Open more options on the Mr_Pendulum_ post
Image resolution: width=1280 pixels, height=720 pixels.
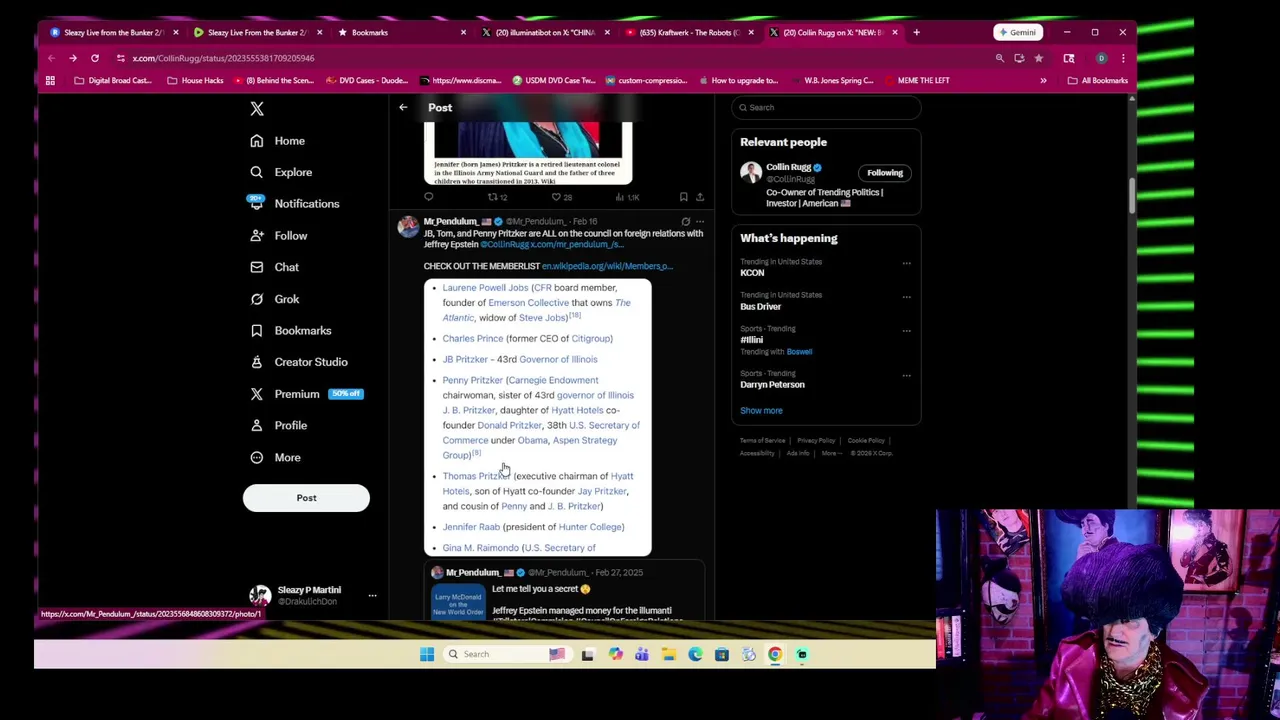pyautogui.click(x=700, y=221)
